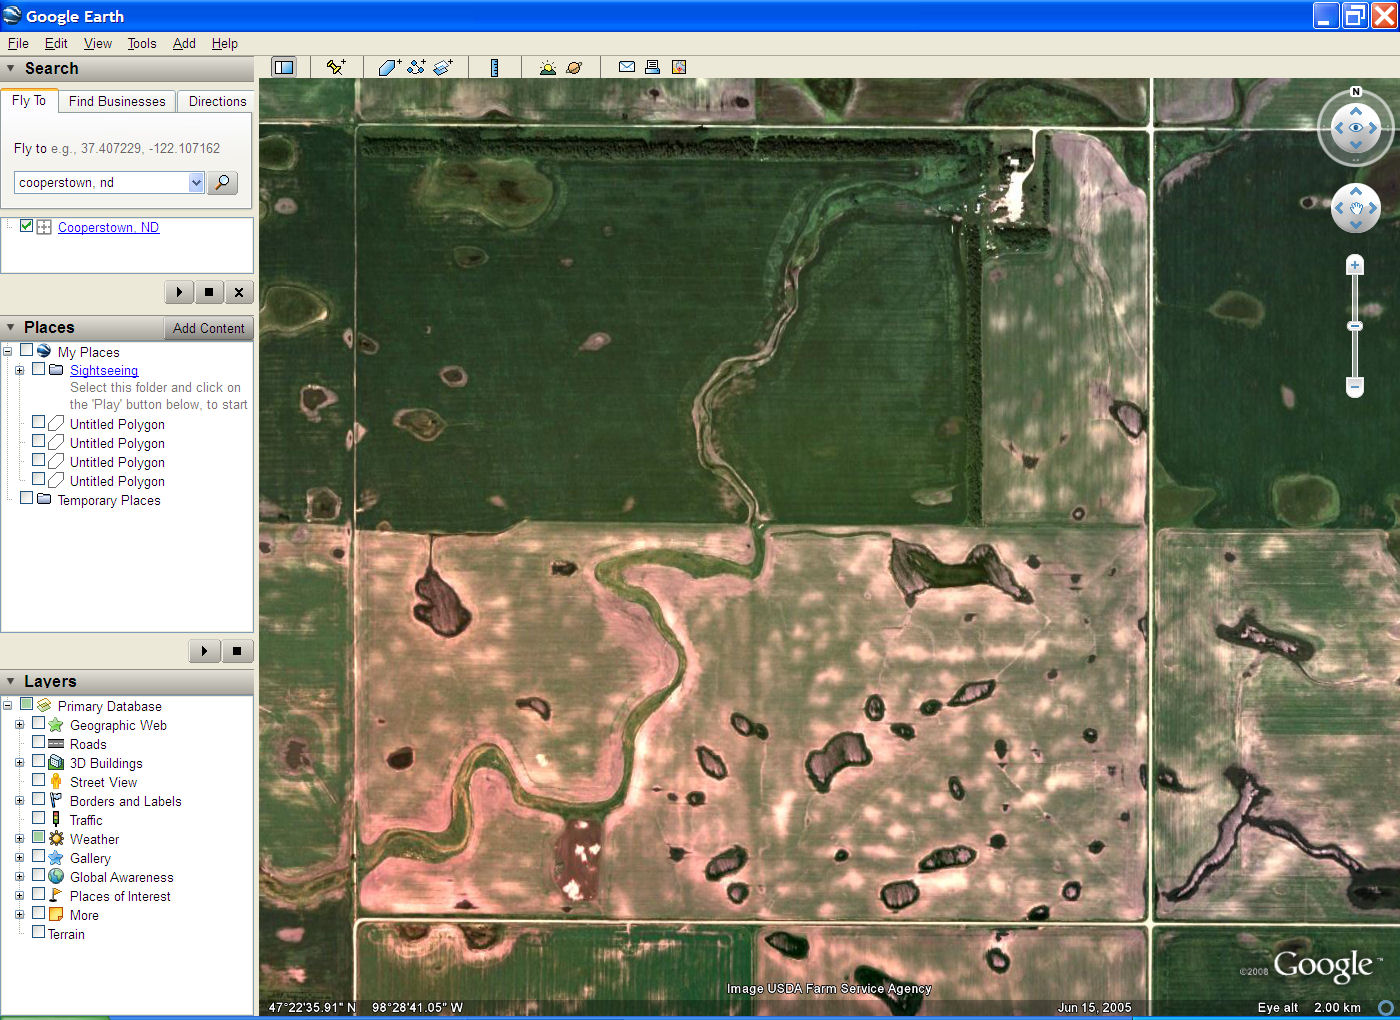Select the Fly To tab
The image size is (1400, 1020).
(x=29, y=100)
